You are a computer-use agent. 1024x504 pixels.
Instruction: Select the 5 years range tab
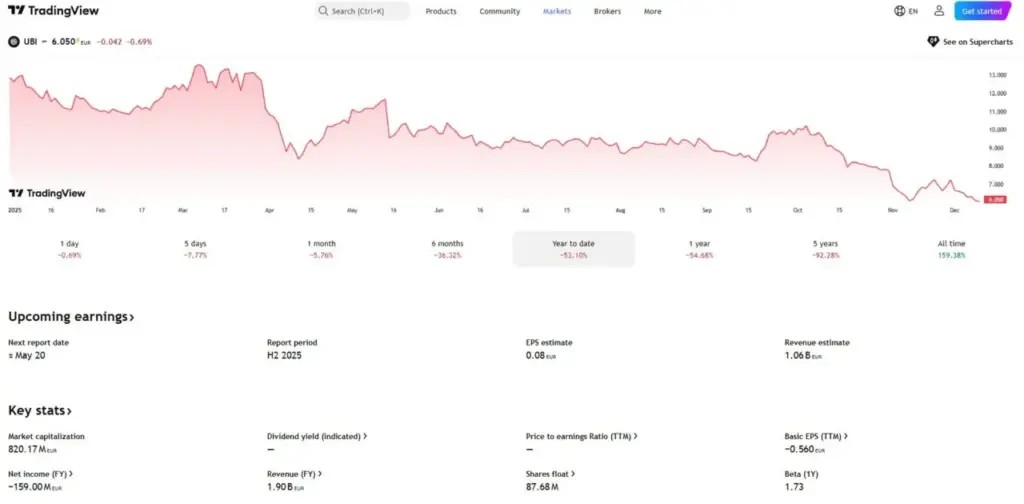point(825,249)
